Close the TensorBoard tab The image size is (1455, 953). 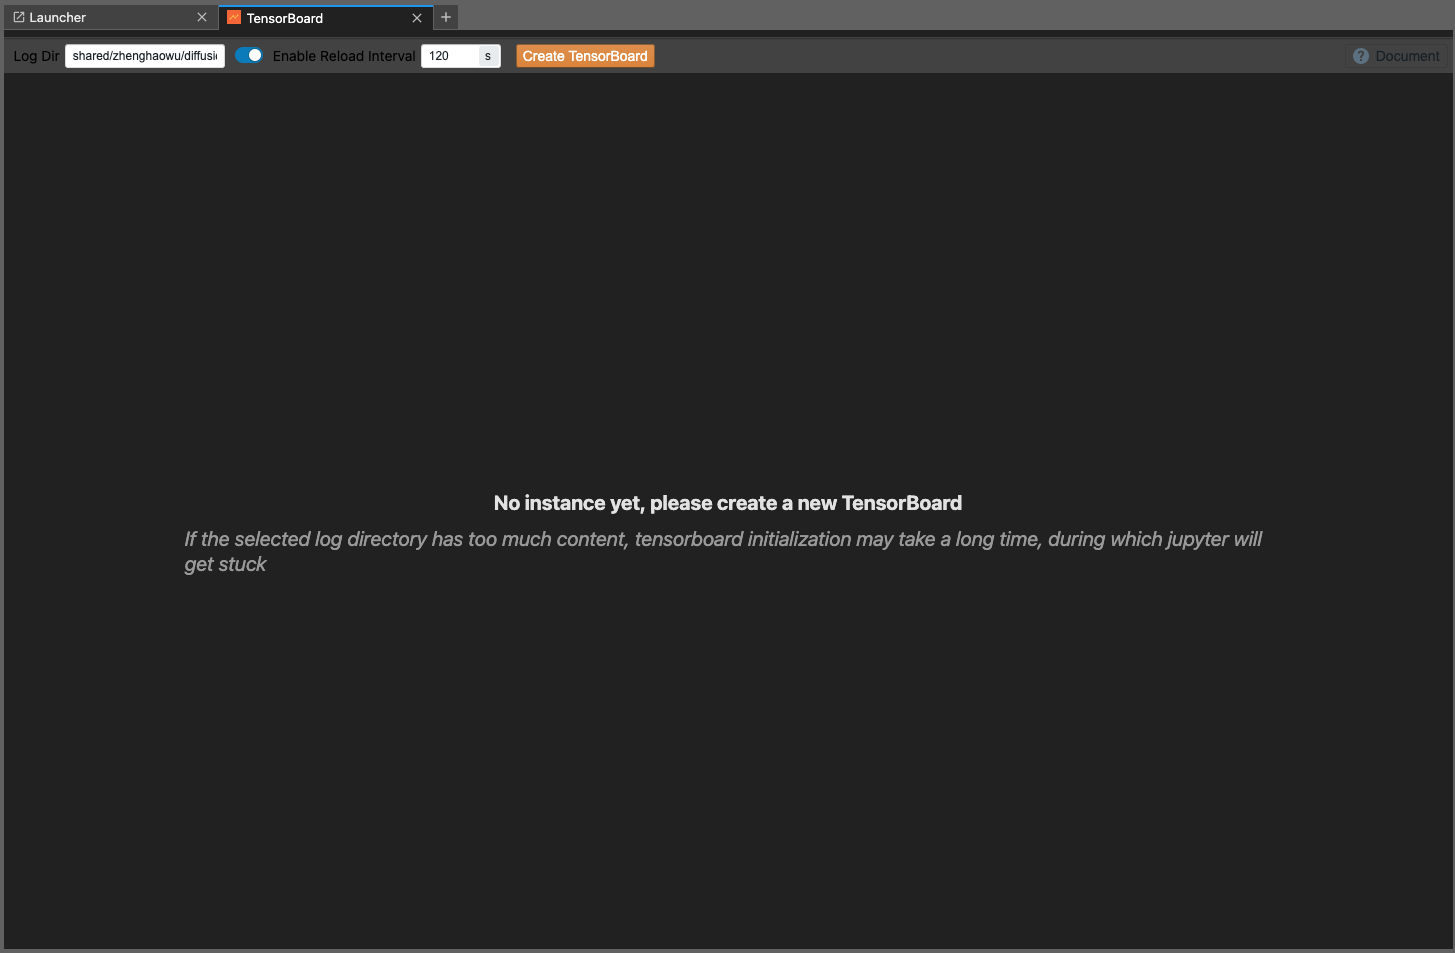click(x=417, y=18)
